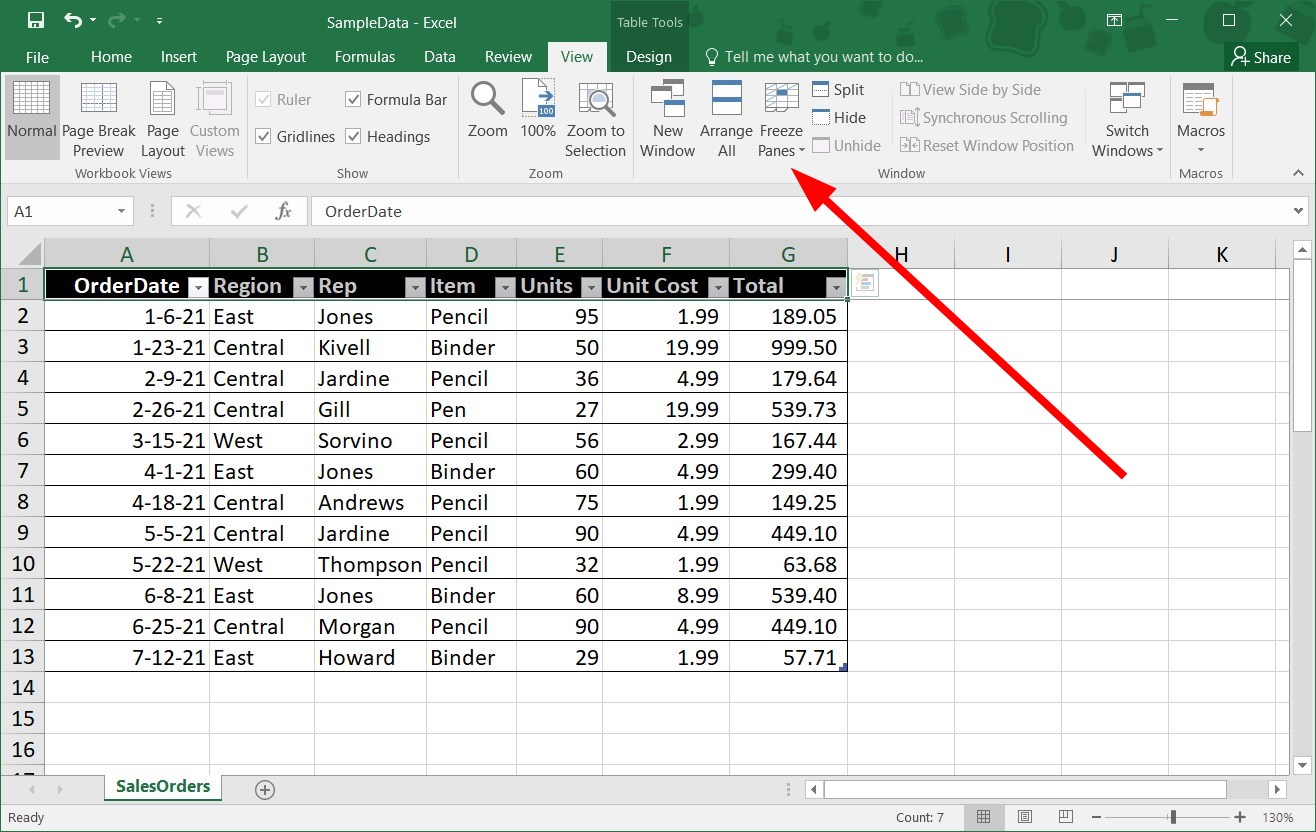Screen dimensions: 1316x832
Task: Open the Unit Cost filter dropdown
Action: (x=718, y=287)
